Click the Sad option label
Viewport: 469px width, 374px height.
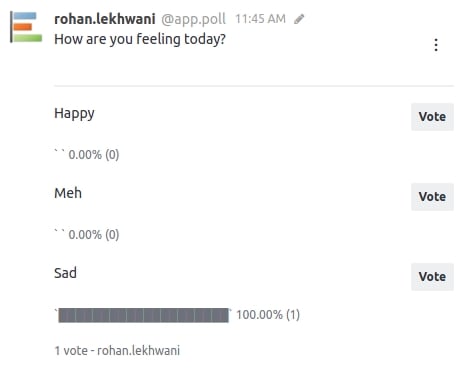pyautogui.click(x=65, y=273)
